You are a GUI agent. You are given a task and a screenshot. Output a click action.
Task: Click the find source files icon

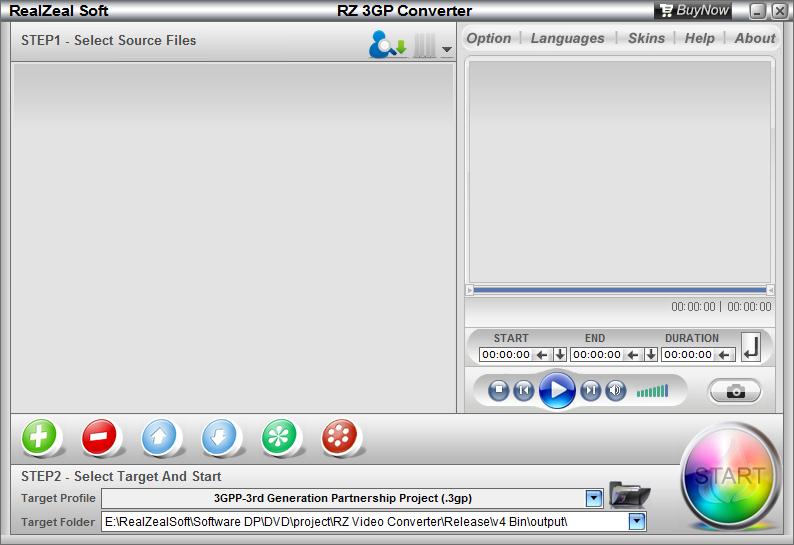[x=386, y=45]
